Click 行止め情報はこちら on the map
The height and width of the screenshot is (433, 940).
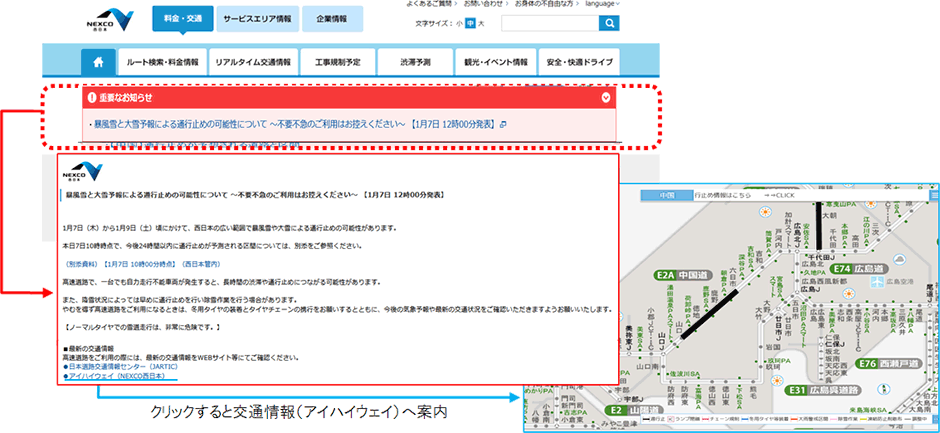tap(722, 195)
